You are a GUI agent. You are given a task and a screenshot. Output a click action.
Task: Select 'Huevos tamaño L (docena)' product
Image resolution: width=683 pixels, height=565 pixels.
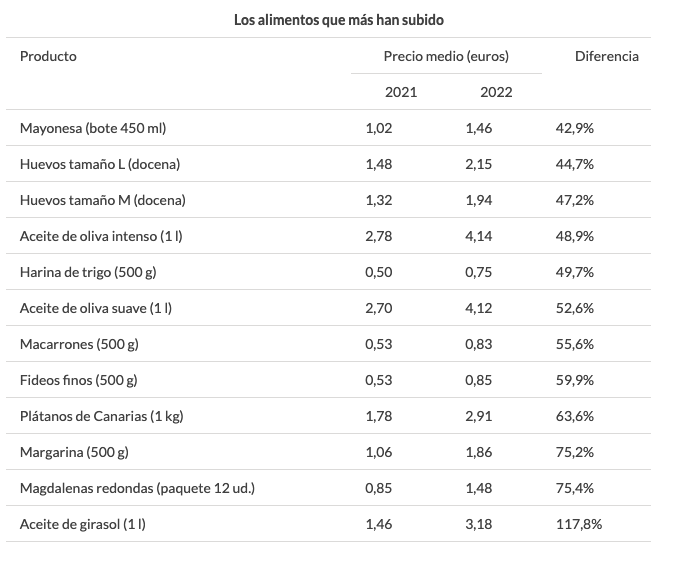click(x=100, y=164)
